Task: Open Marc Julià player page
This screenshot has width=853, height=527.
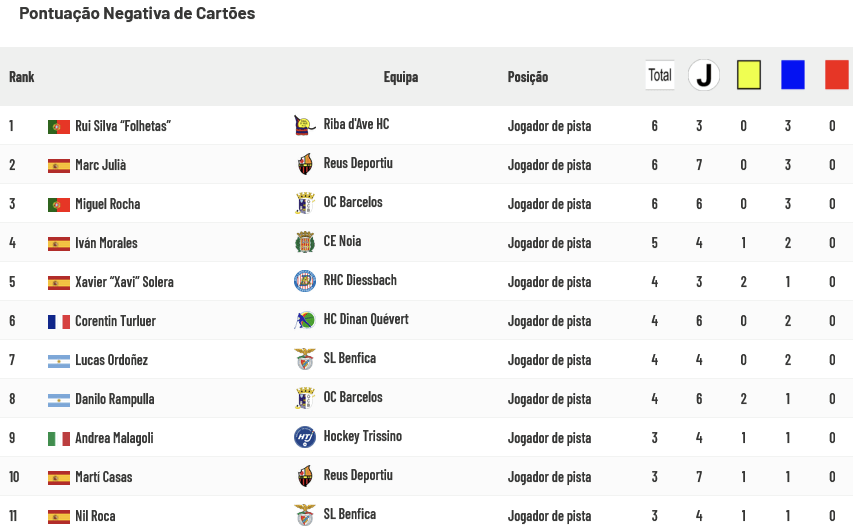Action: (101, 165)
